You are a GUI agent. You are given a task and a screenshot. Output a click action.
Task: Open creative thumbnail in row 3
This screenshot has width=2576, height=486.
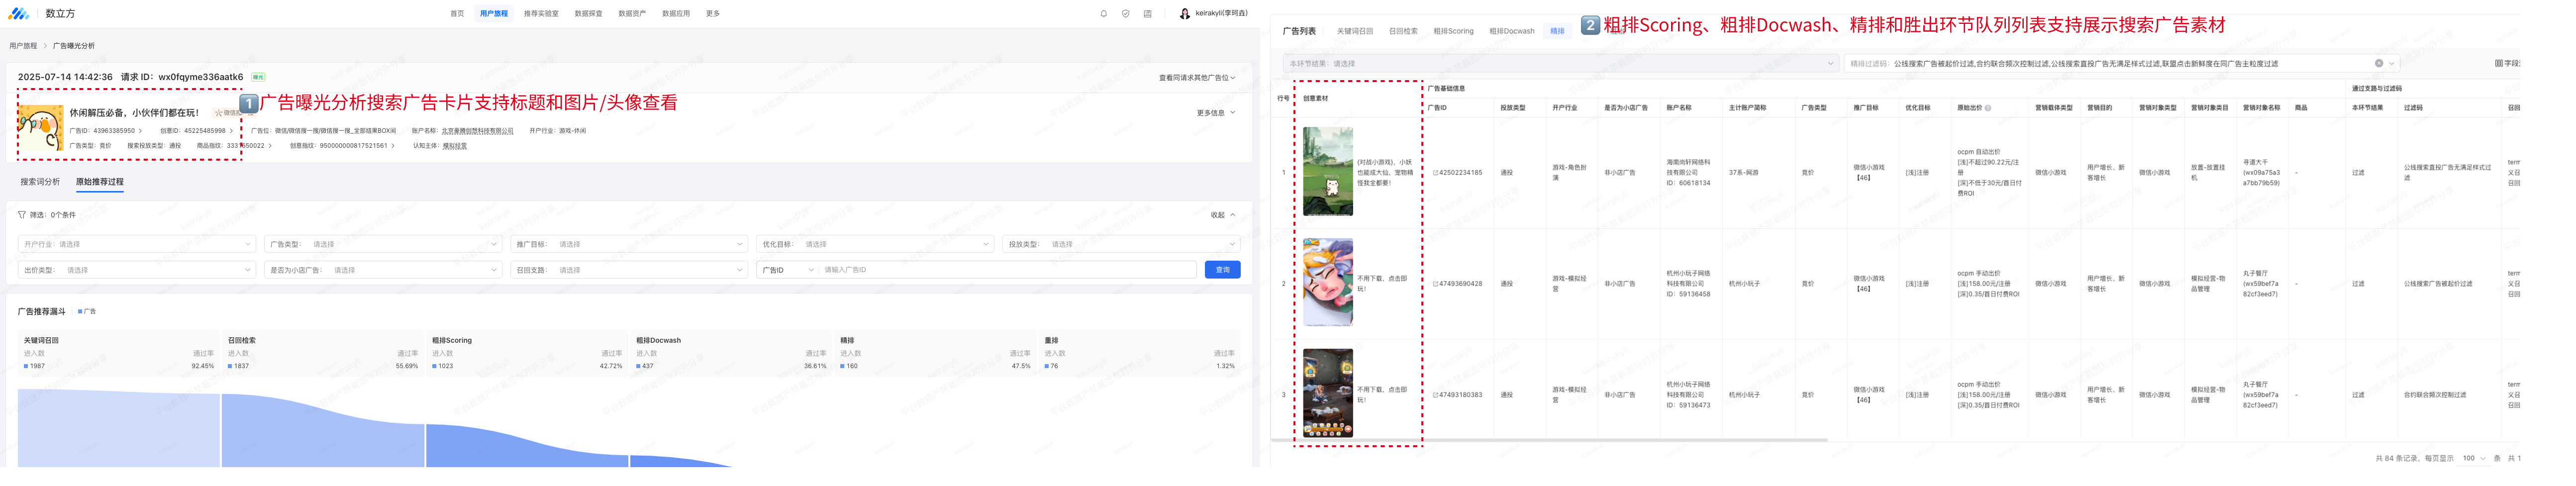(x=1327, y=394)
